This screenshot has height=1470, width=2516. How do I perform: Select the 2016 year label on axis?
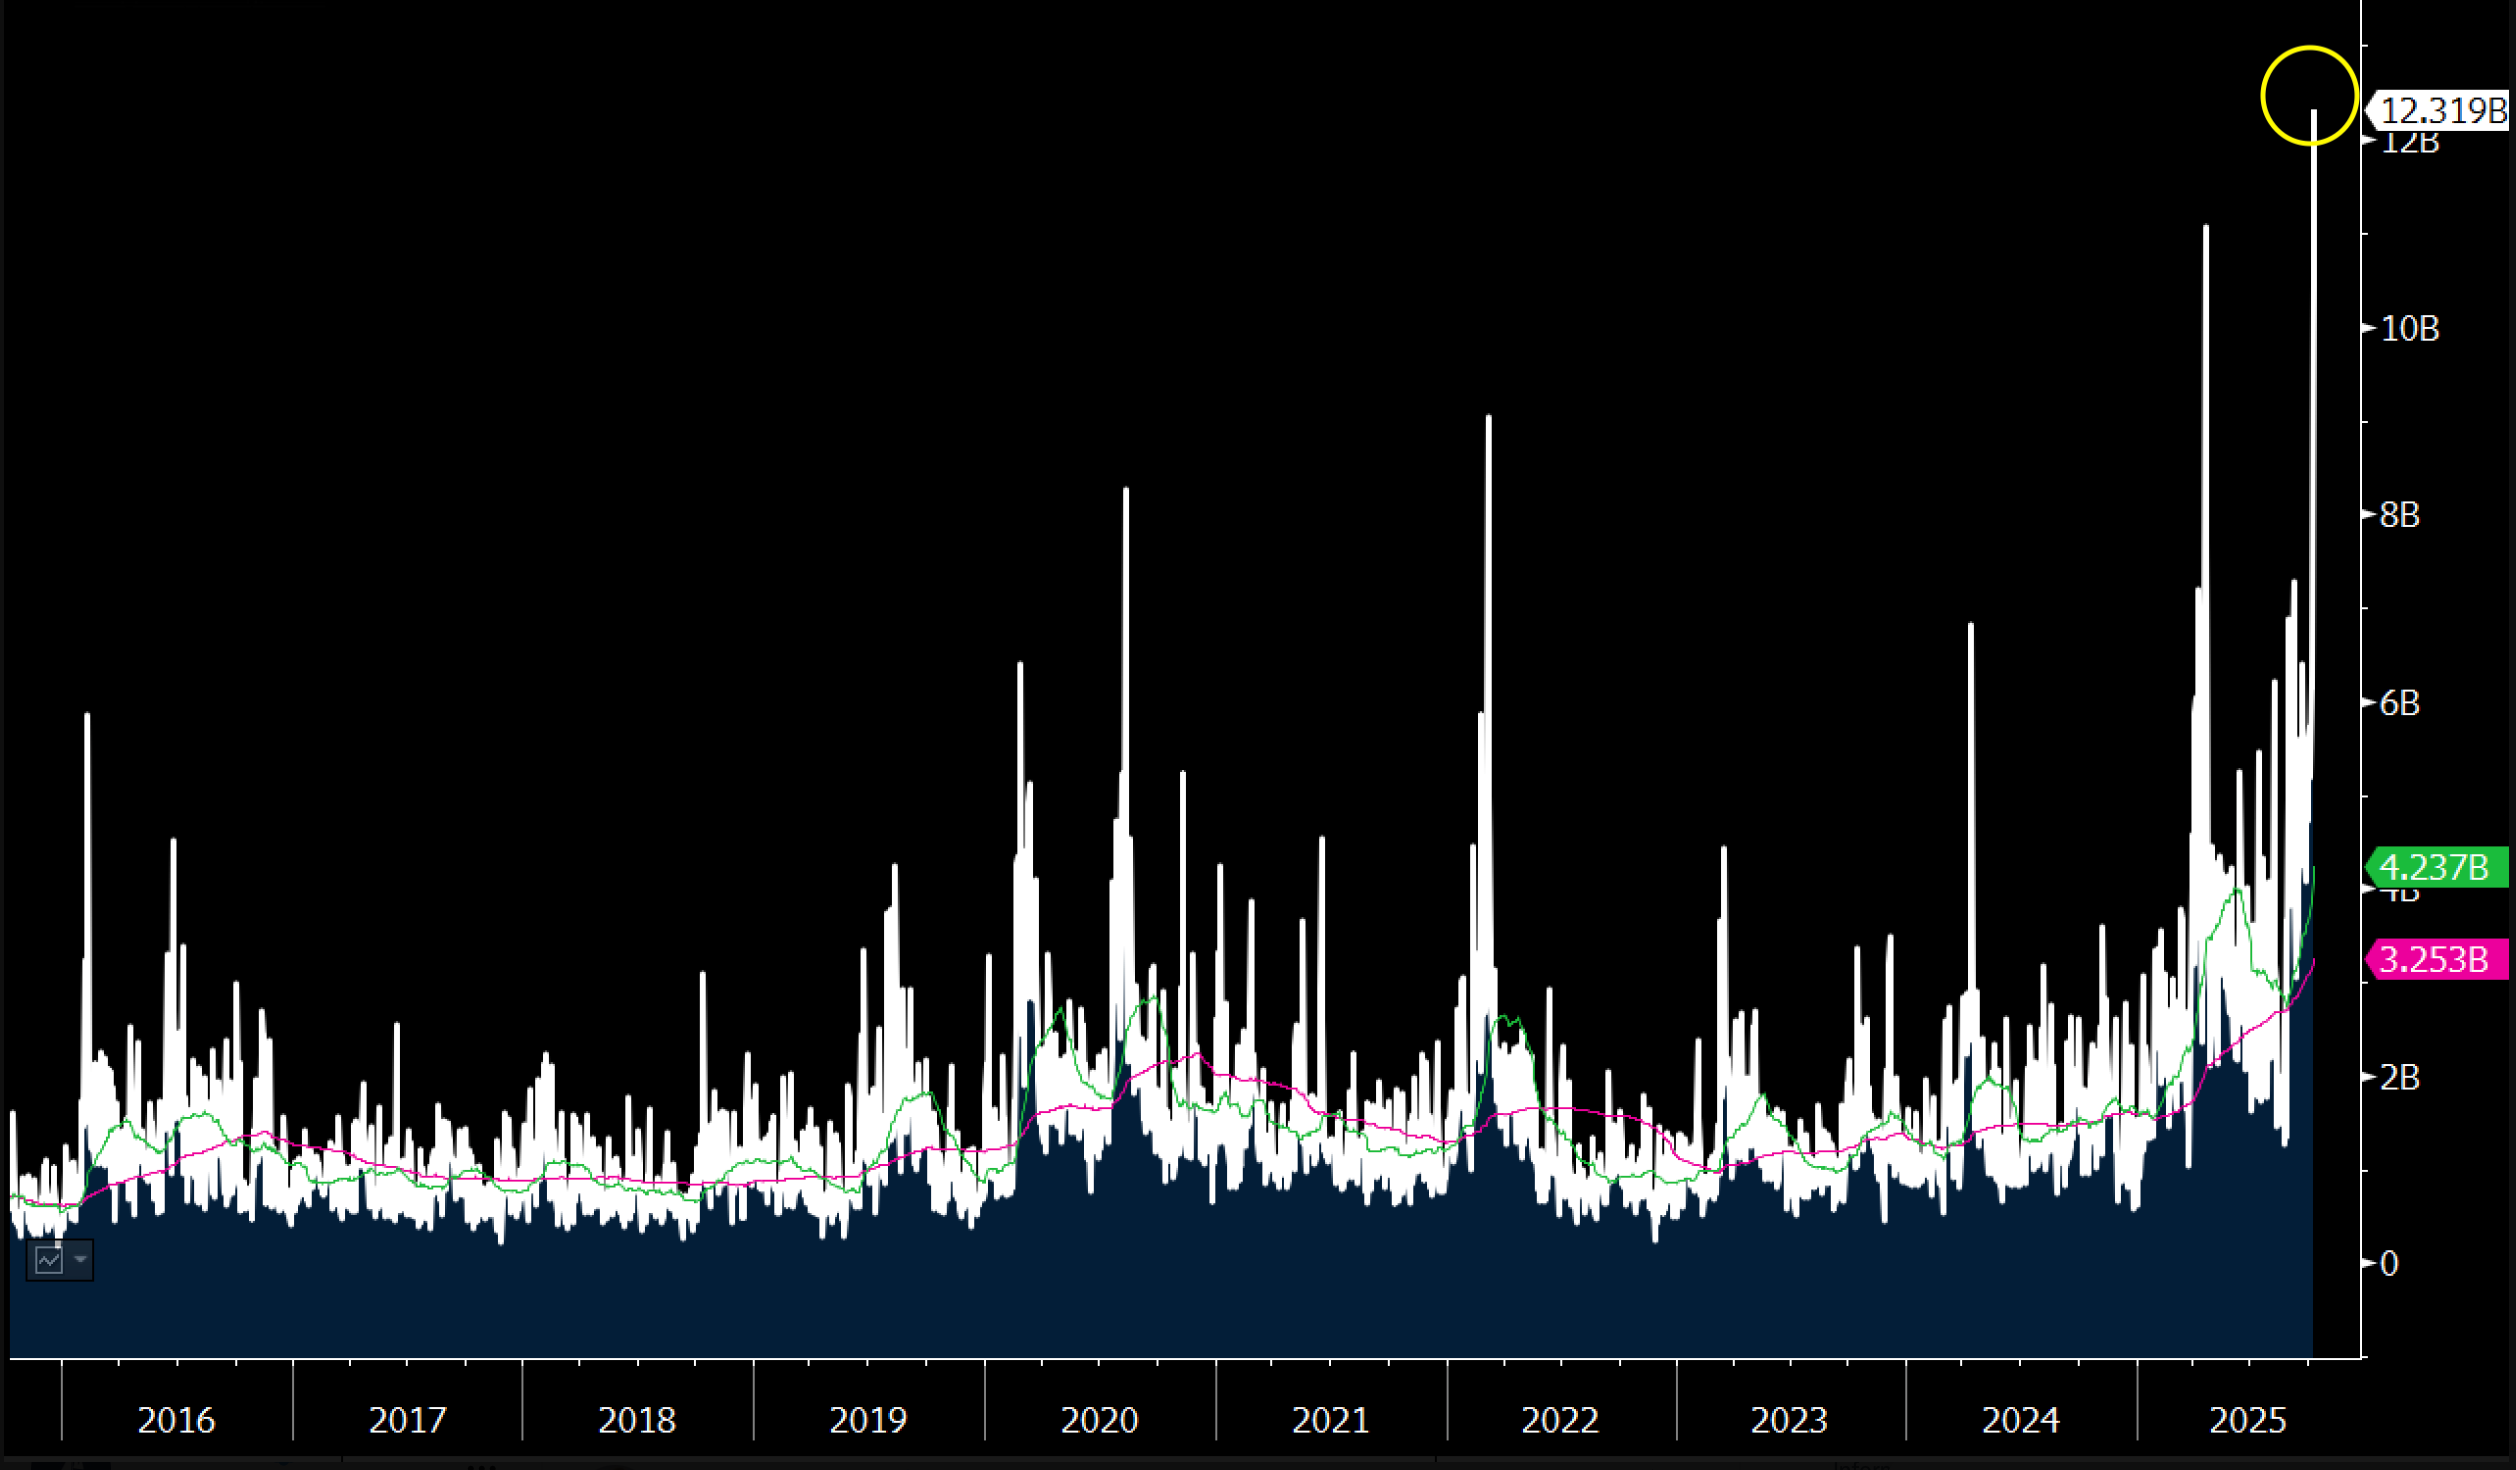(176, 1420)
